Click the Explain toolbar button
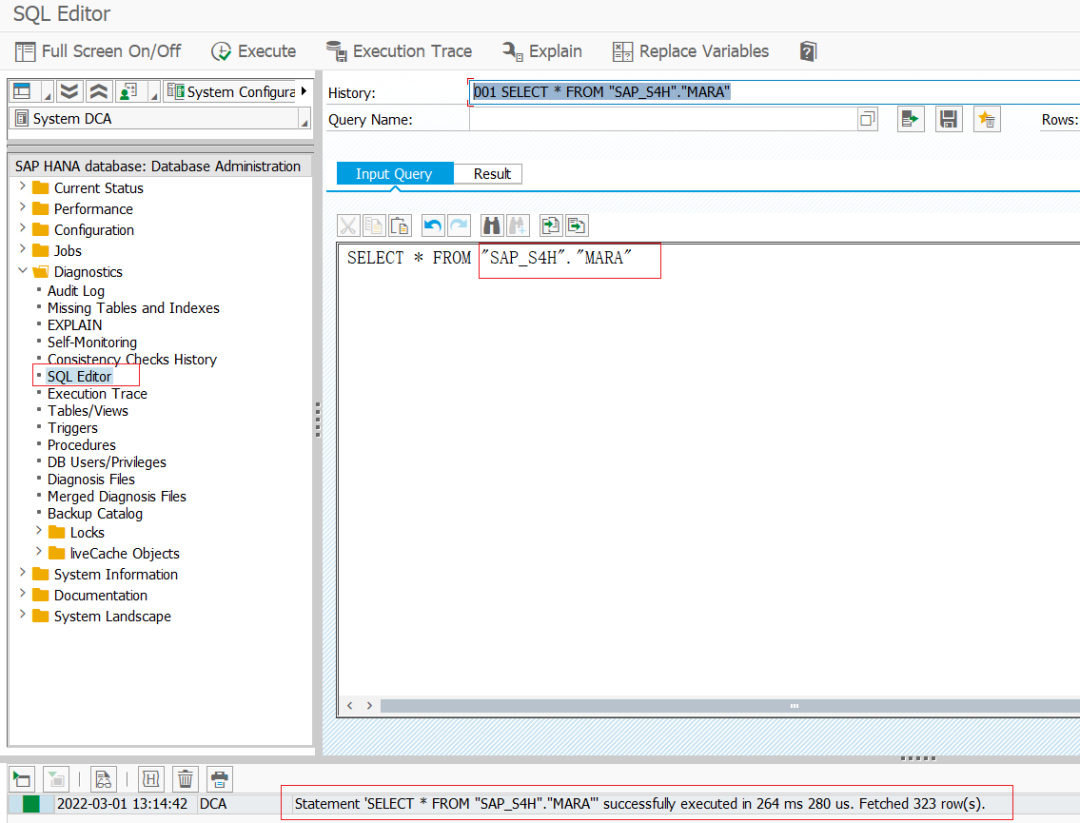The width and height of the screenshot is (1080, 823). pos(542,52)
